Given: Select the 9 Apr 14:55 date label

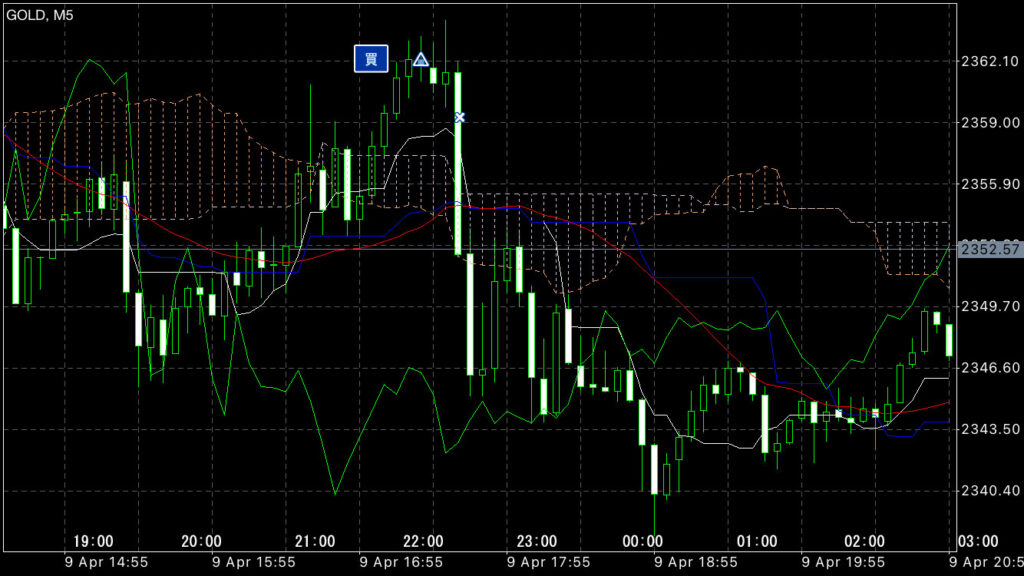Looking at the screenshot, I should click(x=106, y=564).
